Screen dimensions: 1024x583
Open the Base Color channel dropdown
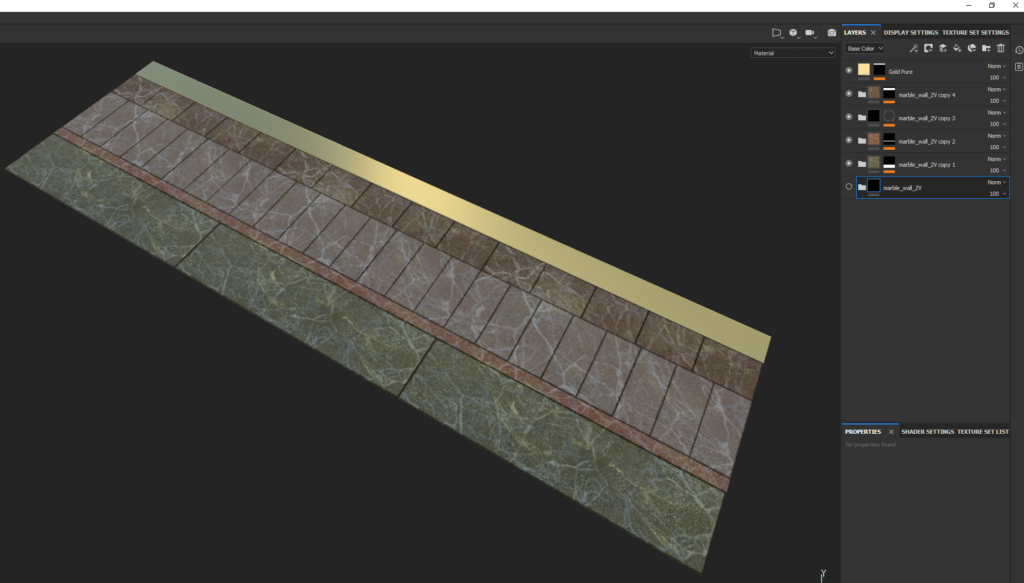pos(863,48)
